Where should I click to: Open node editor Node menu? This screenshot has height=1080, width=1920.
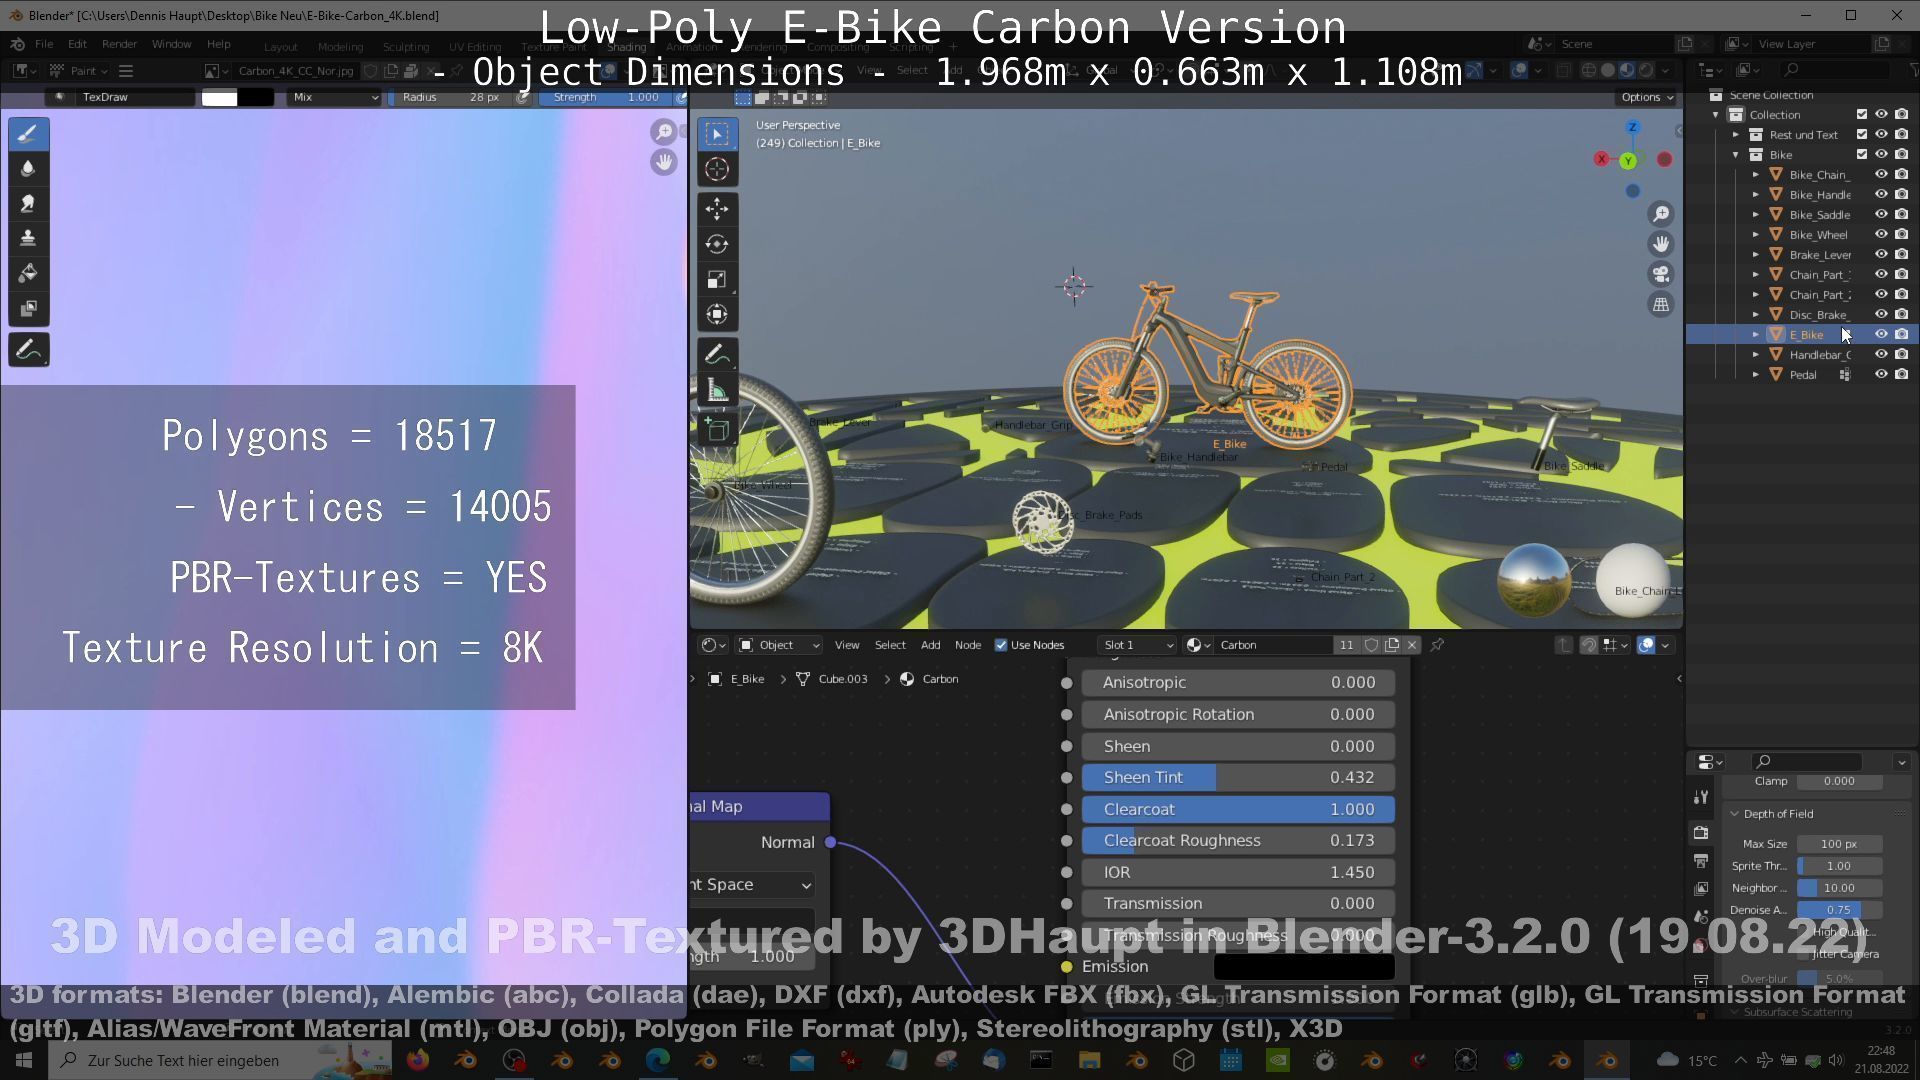(x=967, y=645)
